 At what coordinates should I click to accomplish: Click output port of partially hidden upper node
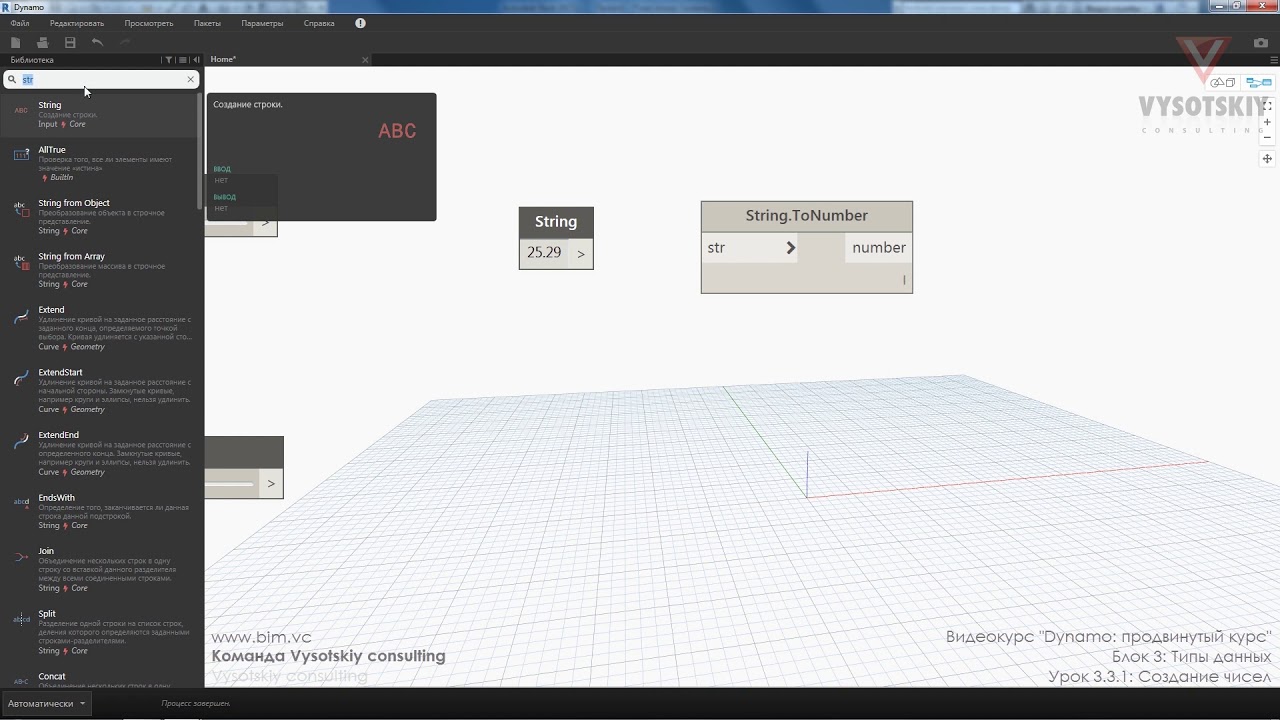click(265, 224)
